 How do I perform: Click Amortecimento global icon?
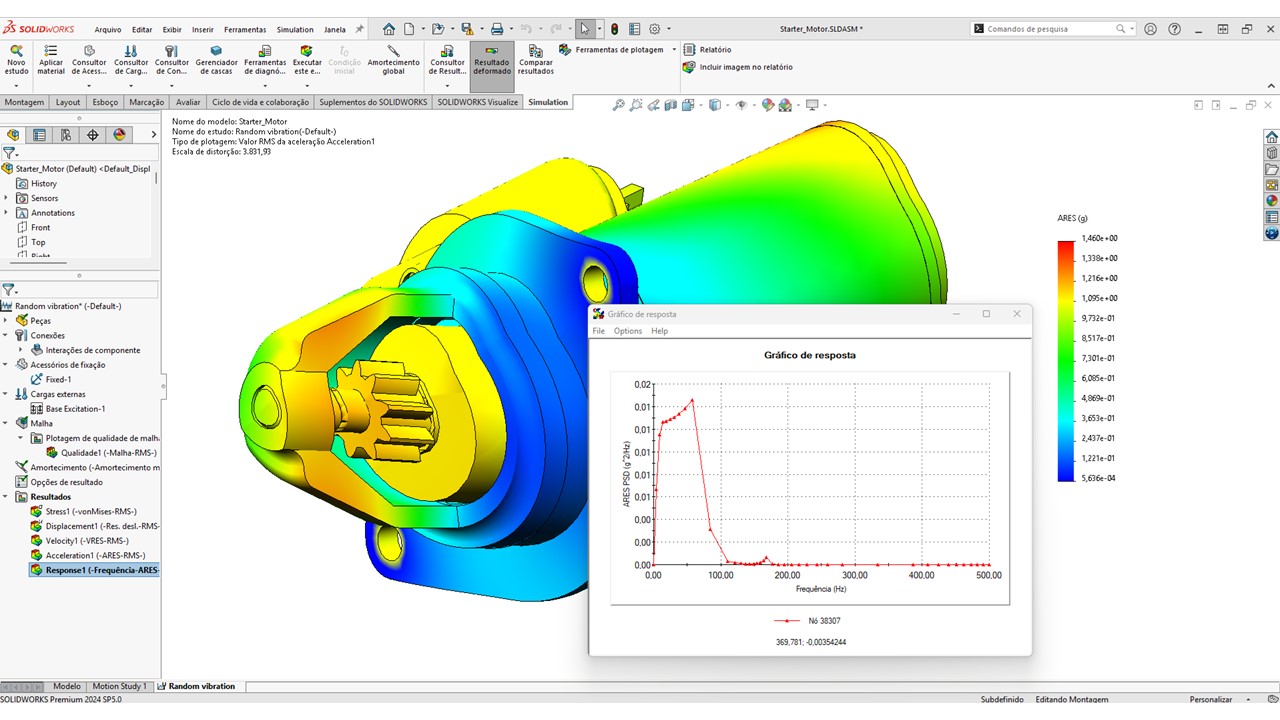tap(393, 50)
